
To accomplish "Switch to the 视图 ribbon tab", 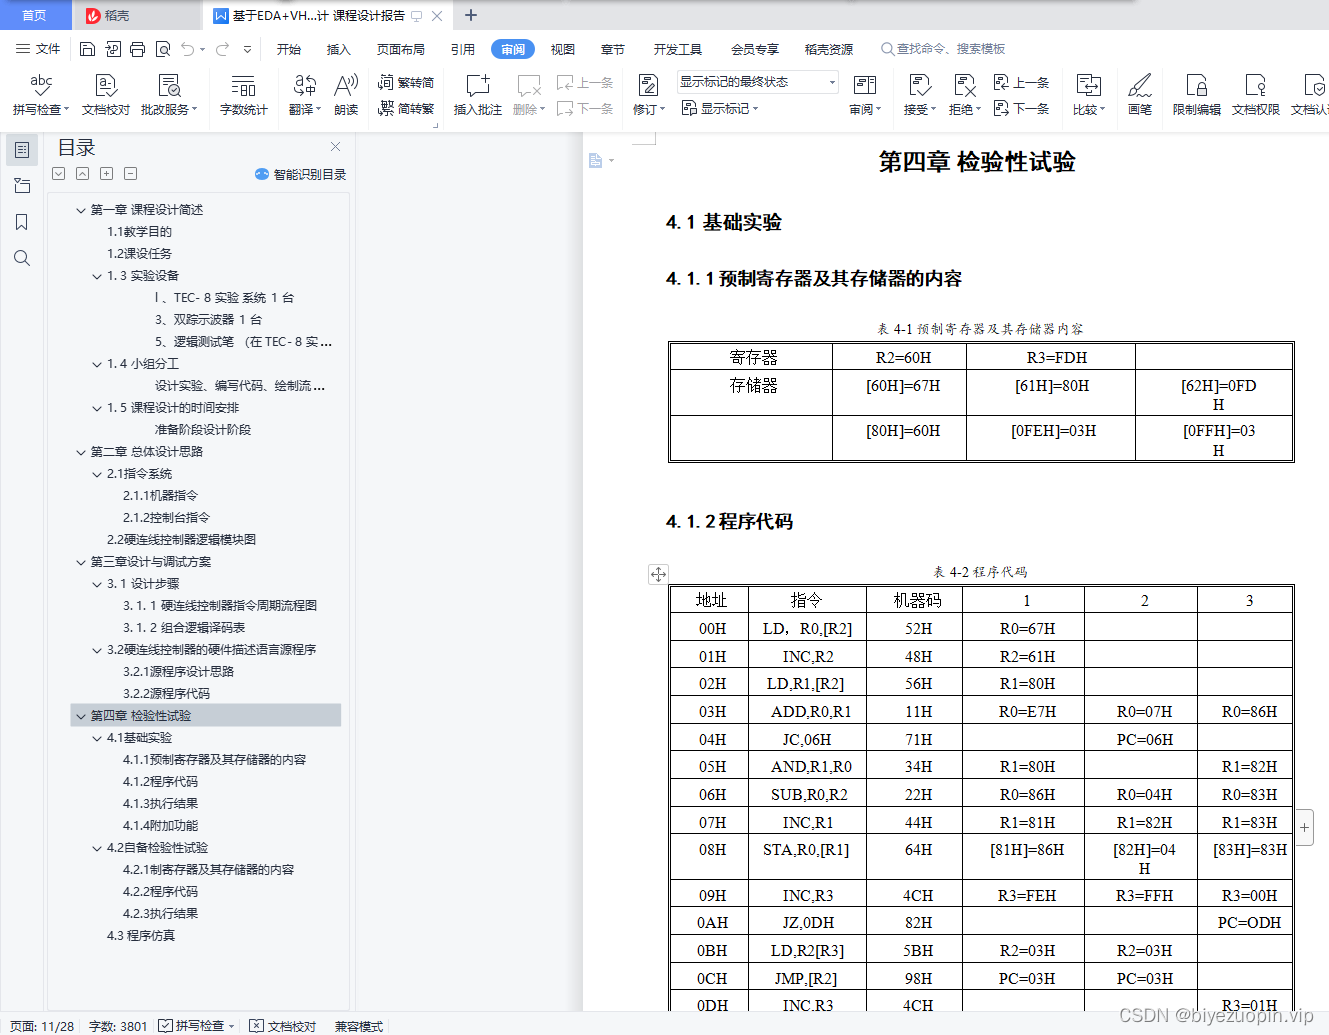I will pos(563,49).
